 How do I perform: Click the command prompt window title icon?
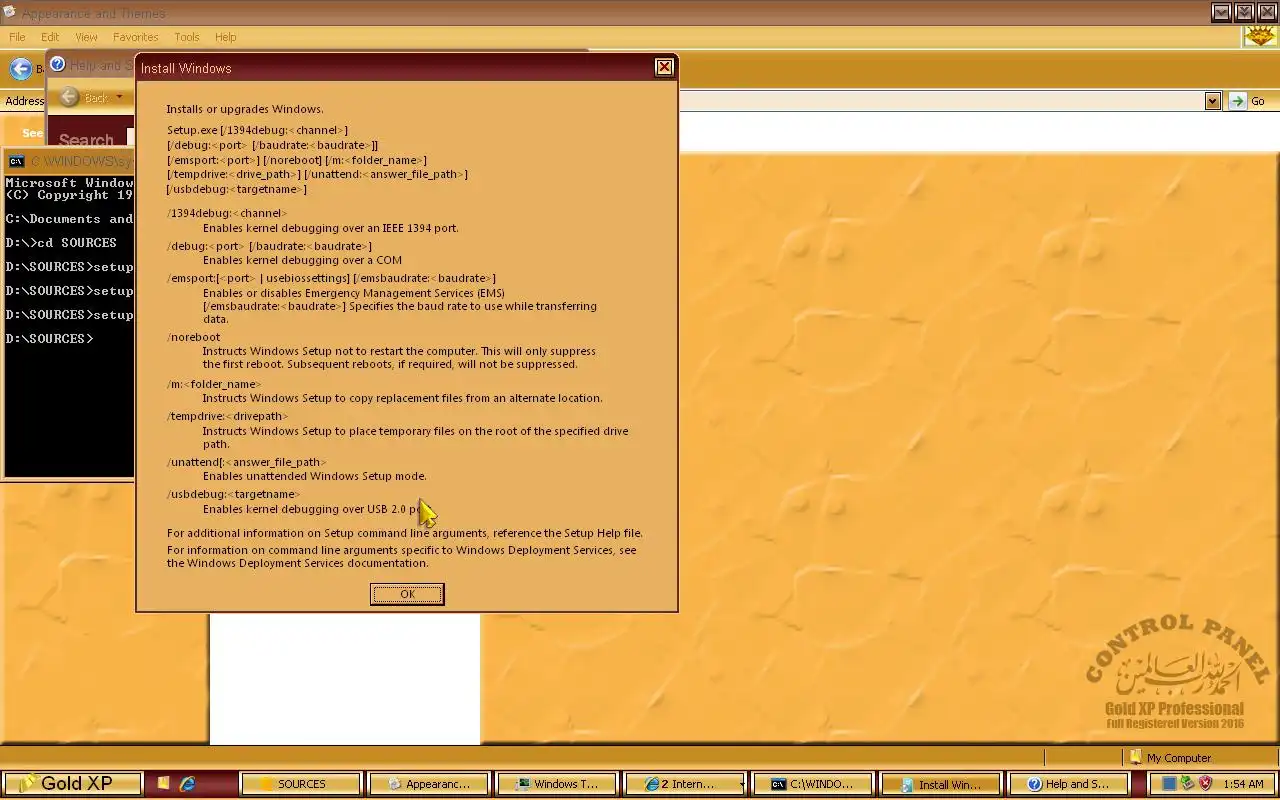point(17,161)
